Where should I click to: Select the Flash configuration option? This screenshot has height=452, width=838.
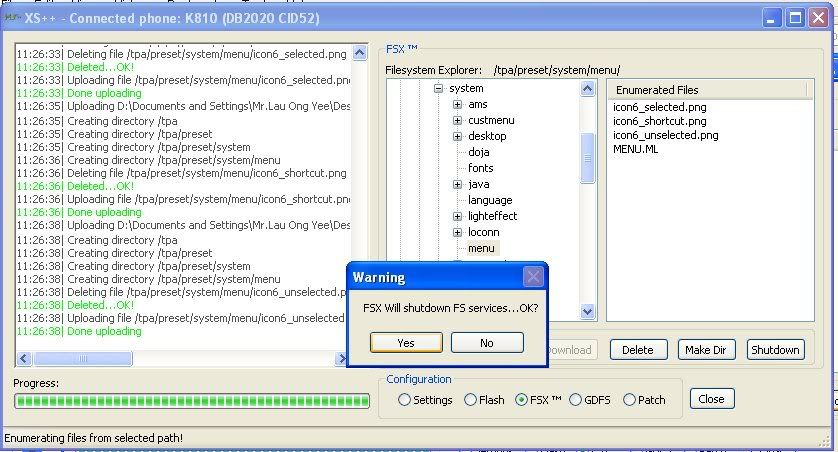(471, 400)
